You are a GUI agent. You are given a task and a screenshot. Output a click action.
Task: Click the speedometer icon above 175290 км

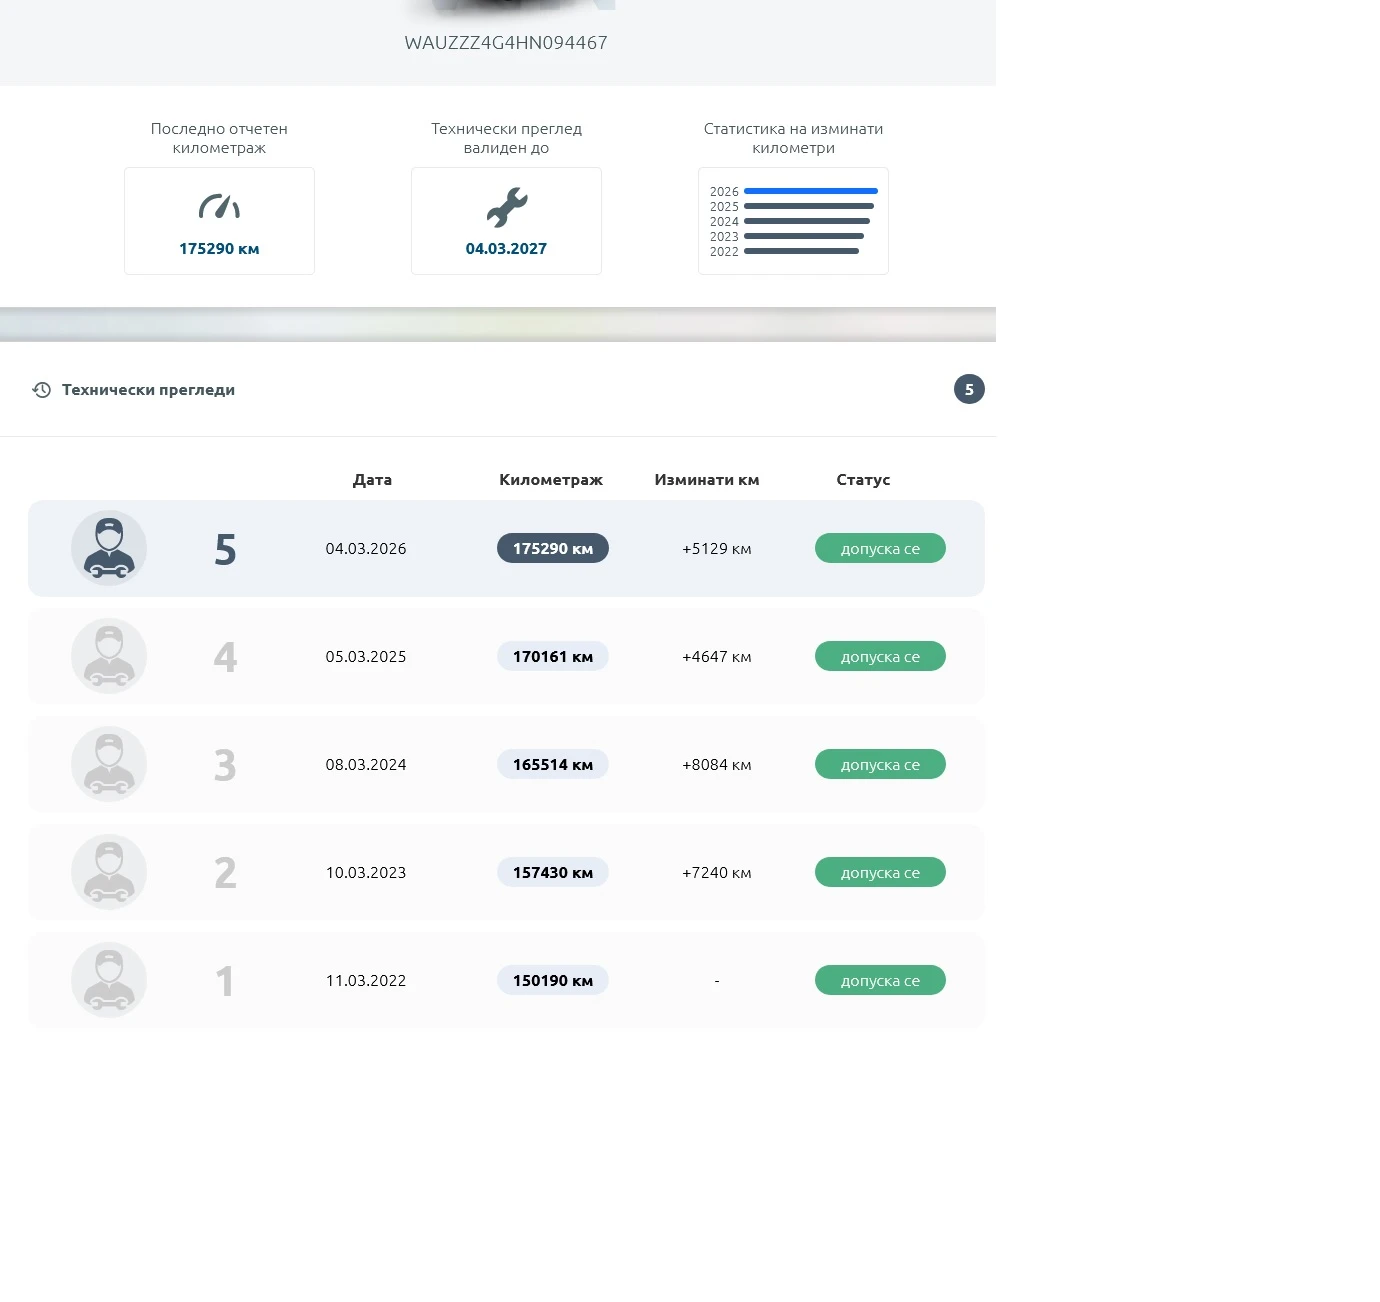pyautogui.click(x=219, y=206)
